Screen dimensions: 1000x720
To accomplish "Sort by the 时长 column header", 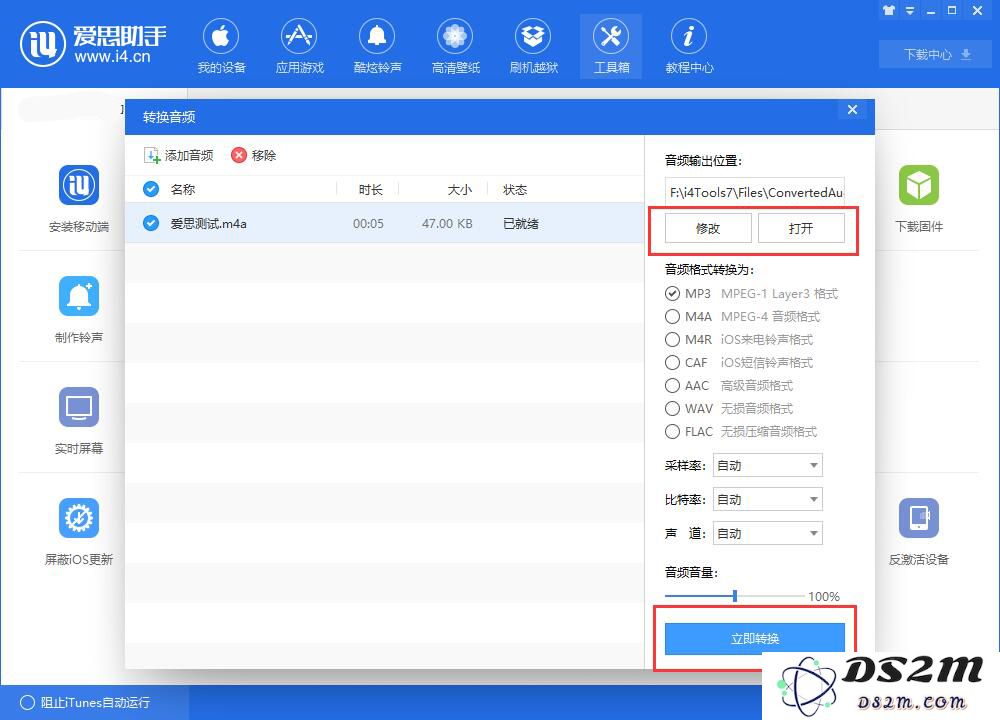I will pyautogui.click(x=371, y=189).
